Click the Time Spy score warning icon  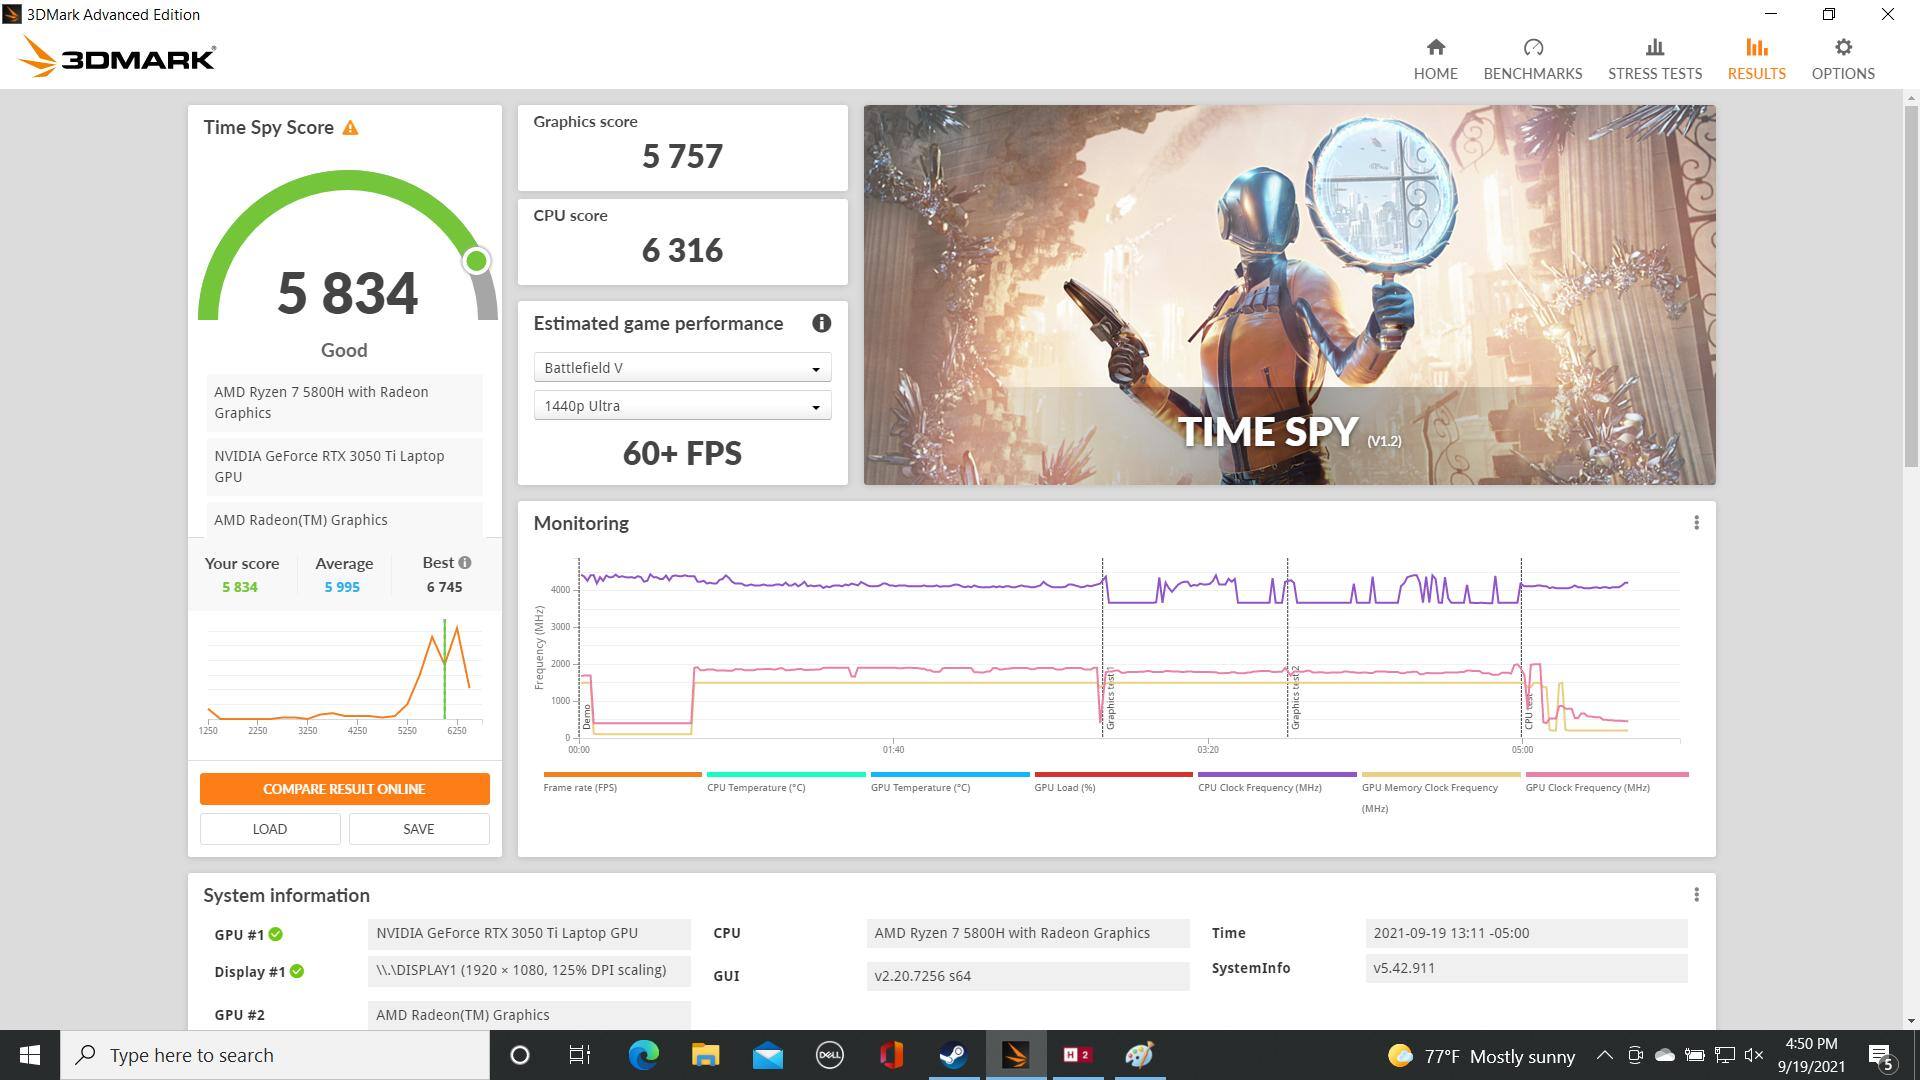[350, 128]
